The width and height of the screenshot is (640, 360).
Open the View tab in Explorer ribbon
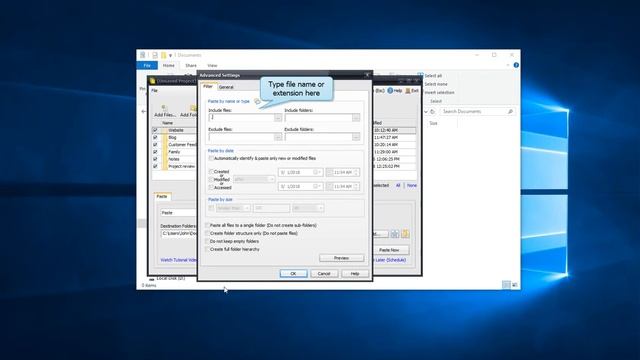click(x=212, y=65)
